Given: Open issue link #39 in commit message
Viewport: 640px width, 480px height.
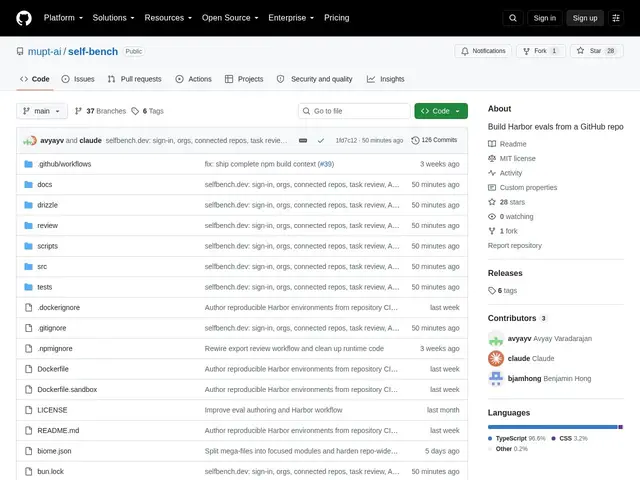Looking at the screenshot, I should 326,164.
